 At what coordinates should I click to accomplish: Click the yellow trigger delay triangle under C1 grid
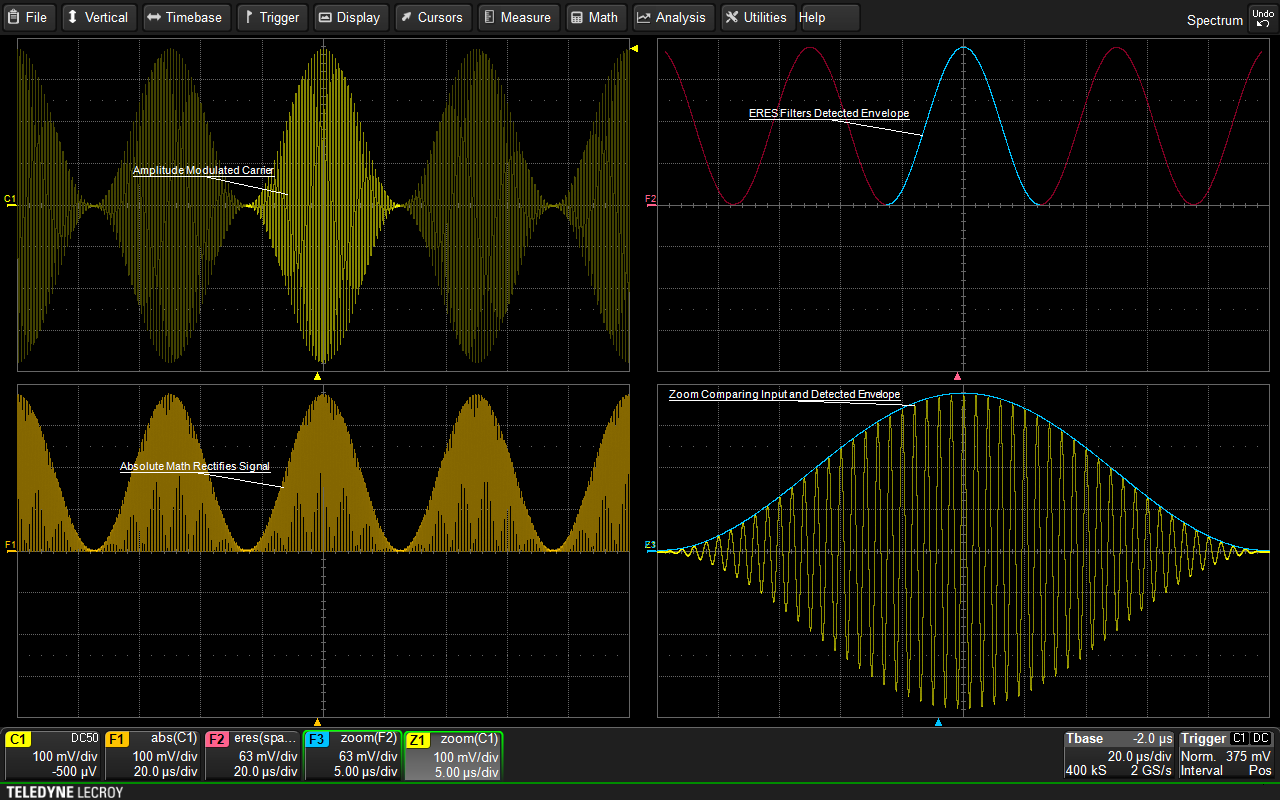317,377
